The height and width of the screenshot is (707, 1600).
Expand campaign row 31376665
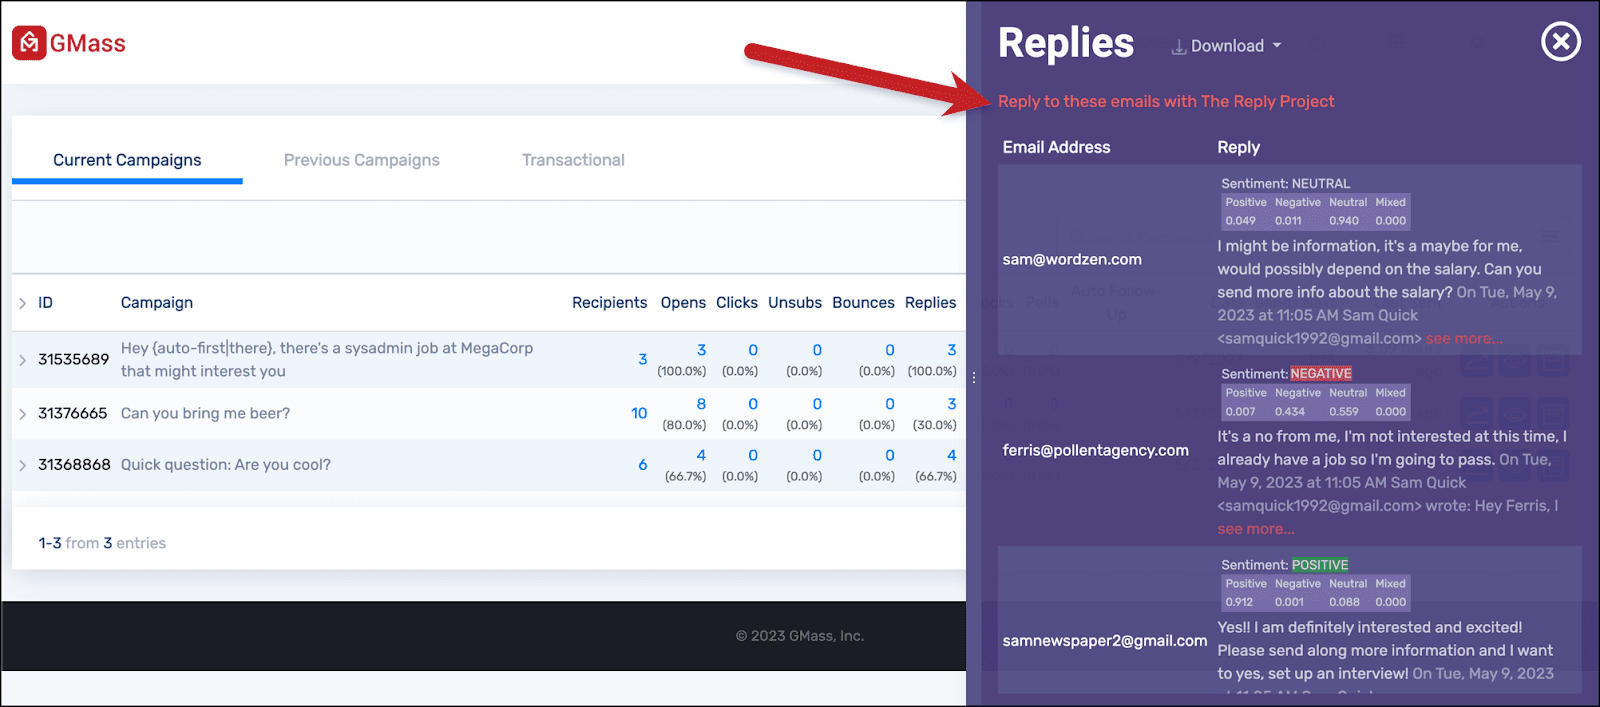[x=23, y=414]
